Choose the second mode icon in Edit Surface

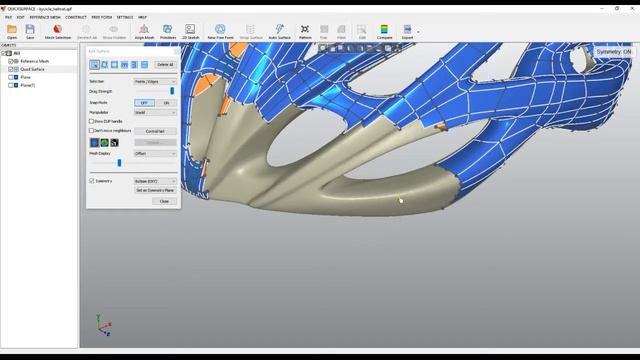pyautogui.click(x=104, y=64)
